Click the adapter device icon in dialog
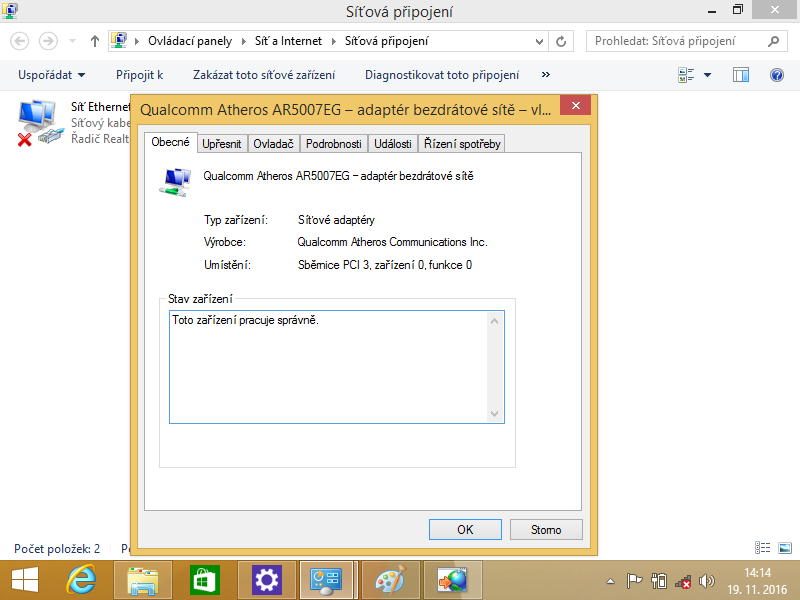Image resolution: width=800 pixels, height=600 pixels. click(175, 182)
